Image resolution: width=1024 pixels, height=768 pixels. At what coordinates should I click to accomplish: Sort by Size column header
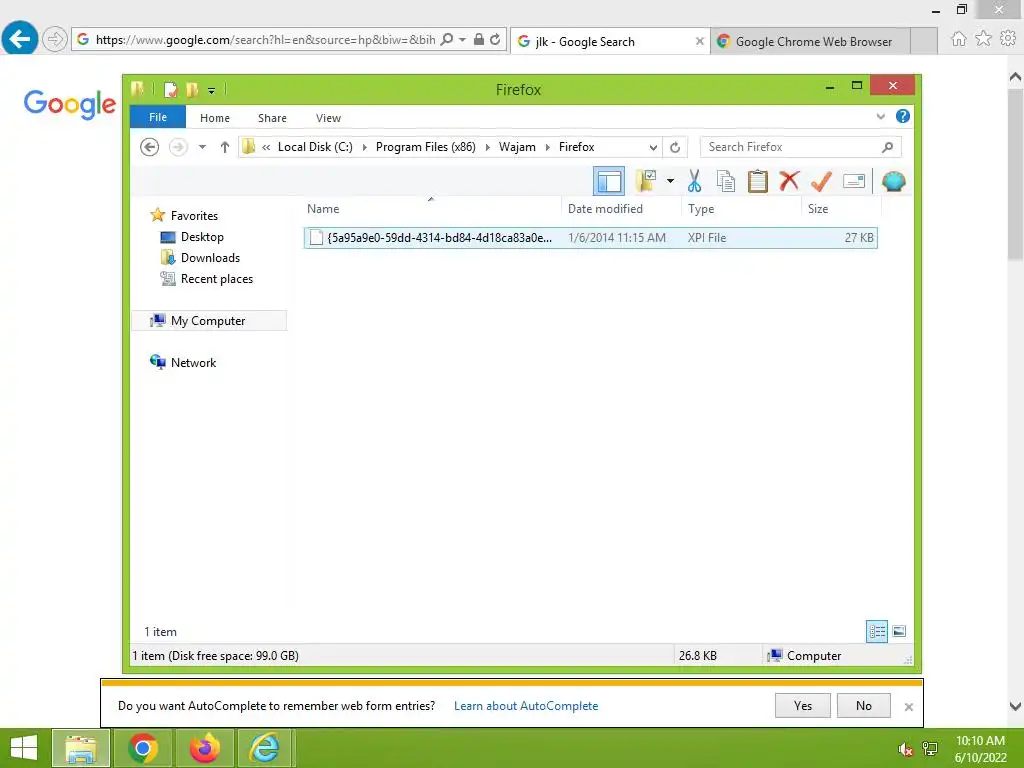point(841,209)
